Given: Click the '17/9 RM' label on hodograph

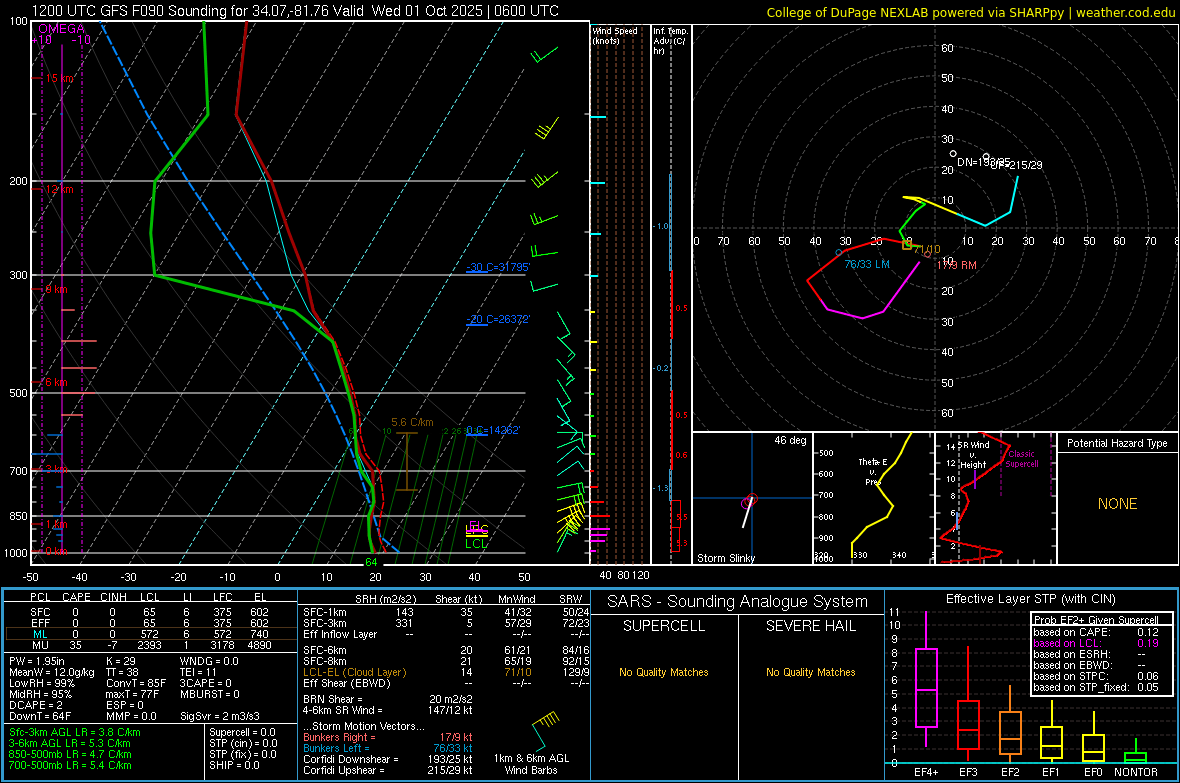Looking at the screenshot, I should pos(956,265).
